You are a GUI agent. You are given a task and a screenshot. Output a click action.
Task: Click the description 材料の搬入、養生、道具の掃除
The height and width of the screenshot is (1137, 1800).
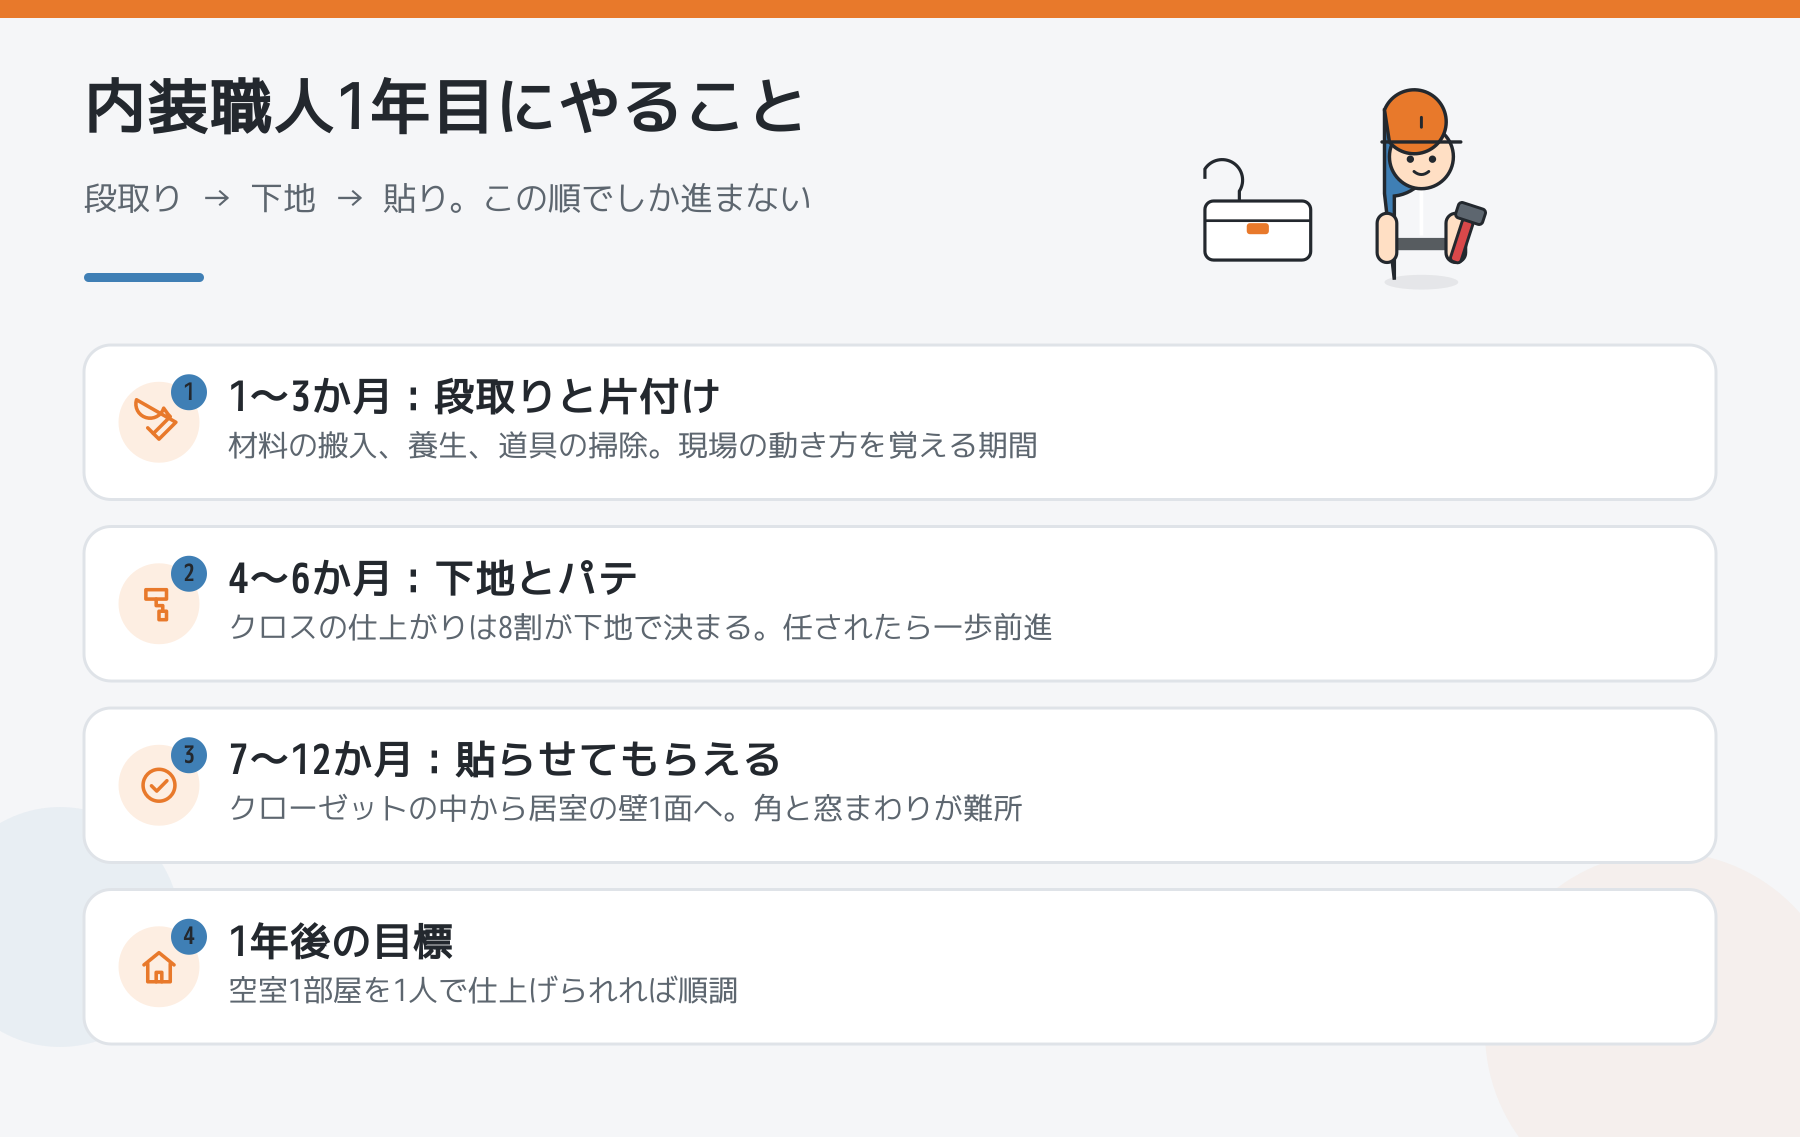[x=438, y=446]
